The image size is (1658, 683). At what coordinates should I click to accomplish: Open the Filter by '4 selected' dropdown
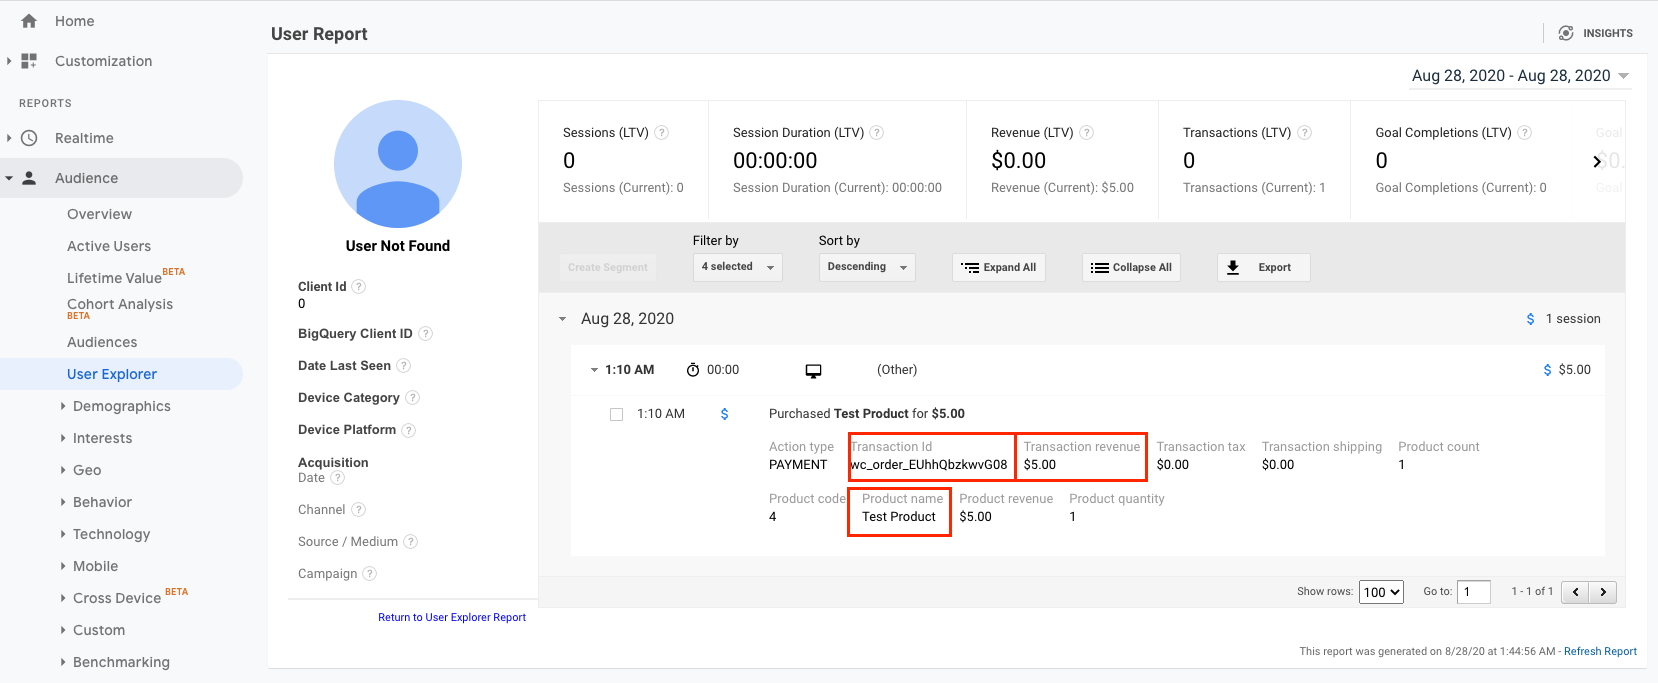737,267
